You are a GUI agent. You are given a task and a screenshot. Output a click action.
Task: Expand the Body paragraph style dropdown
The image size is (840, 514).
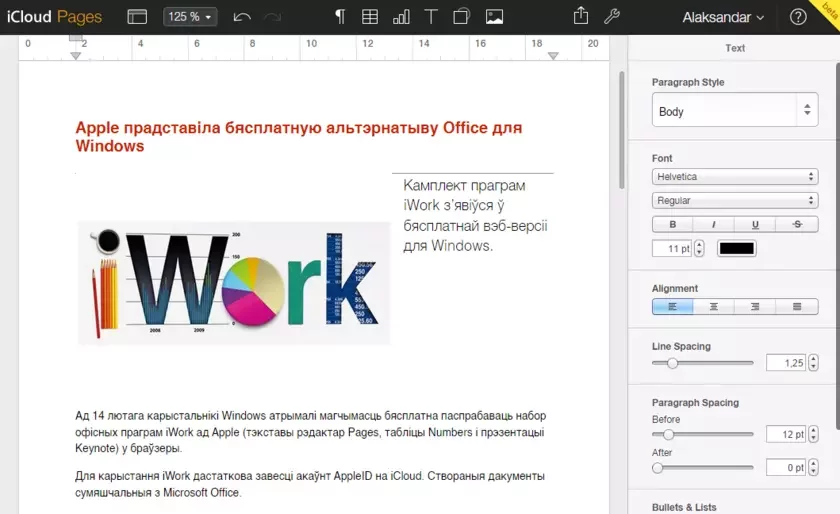point(735,111)
